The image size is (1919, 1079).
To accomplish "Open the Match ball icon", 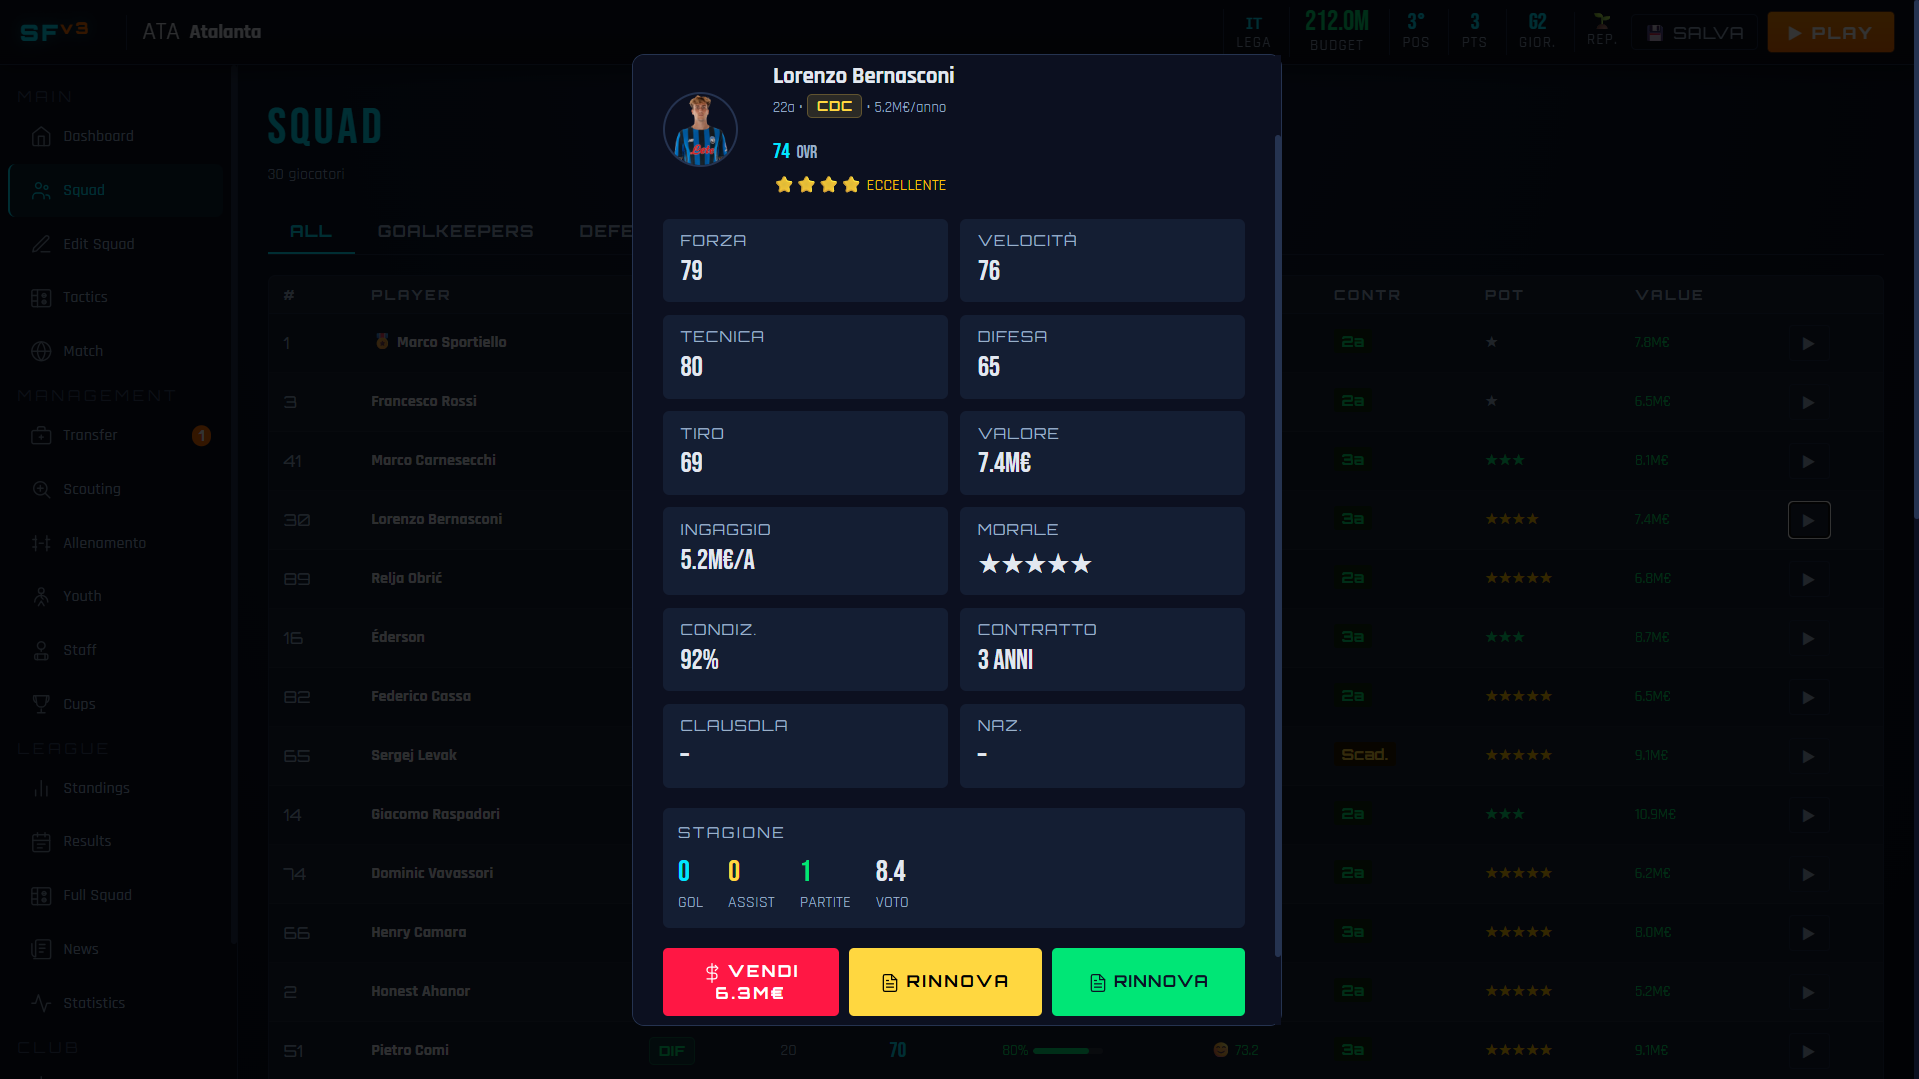I will click(41, 352).
